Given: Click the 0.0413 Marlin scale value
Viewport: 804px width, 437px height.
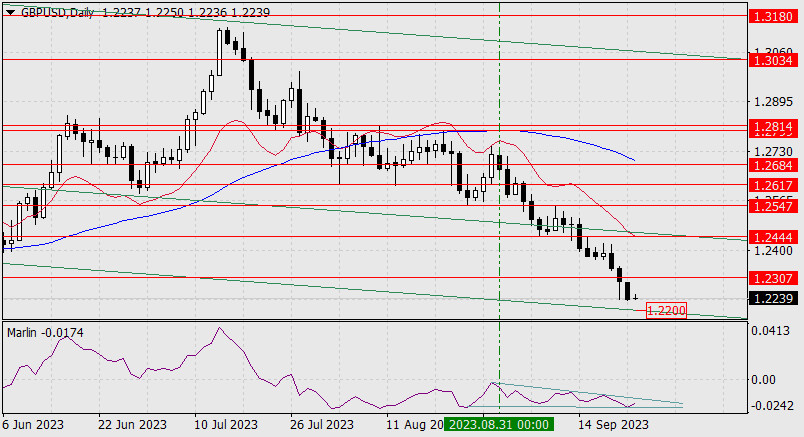Looking at the screenshot, I should 771,331.
